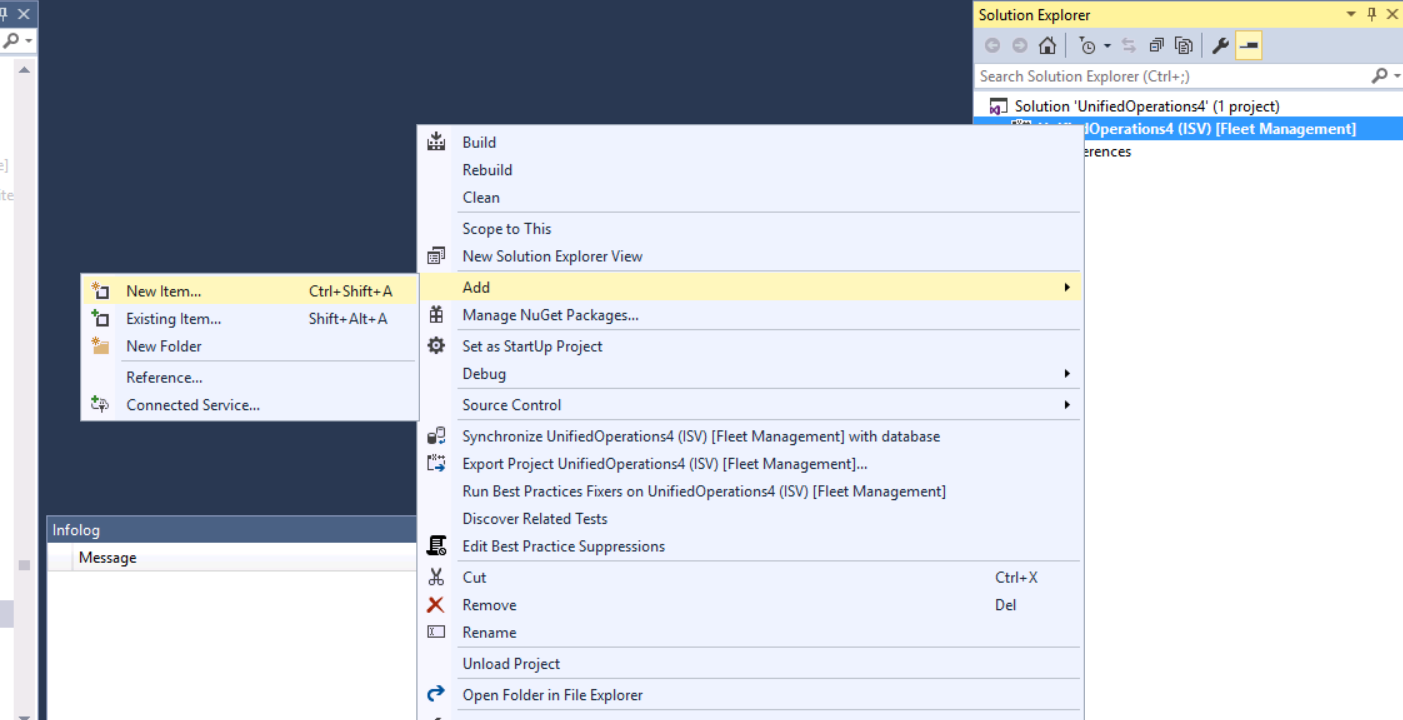The image size is (1403, 720).
Task: Click the Manage NuGet Packages gift icon
Action: pos(436,315)
